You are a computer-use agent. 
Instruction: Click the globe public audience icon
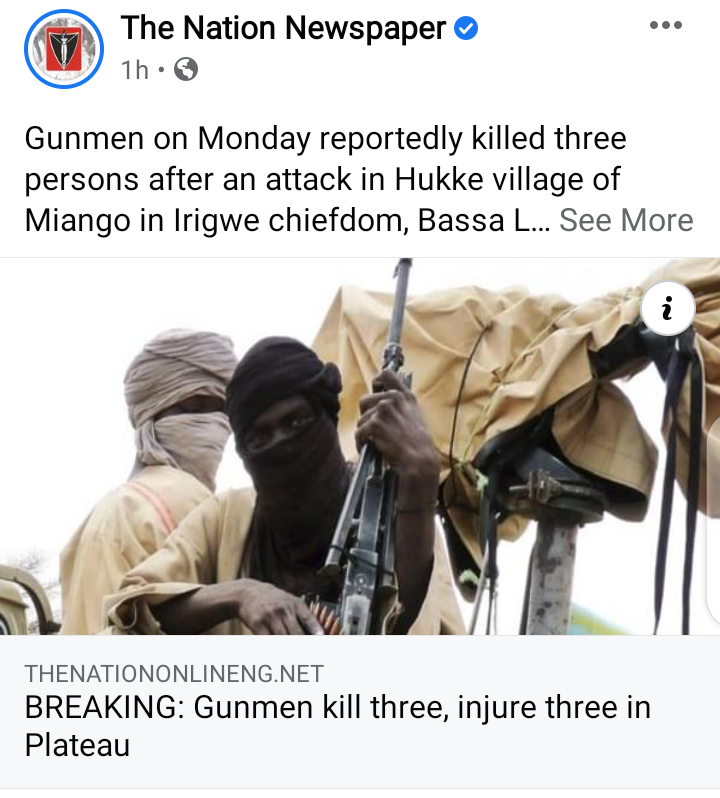tap(186, 69)
